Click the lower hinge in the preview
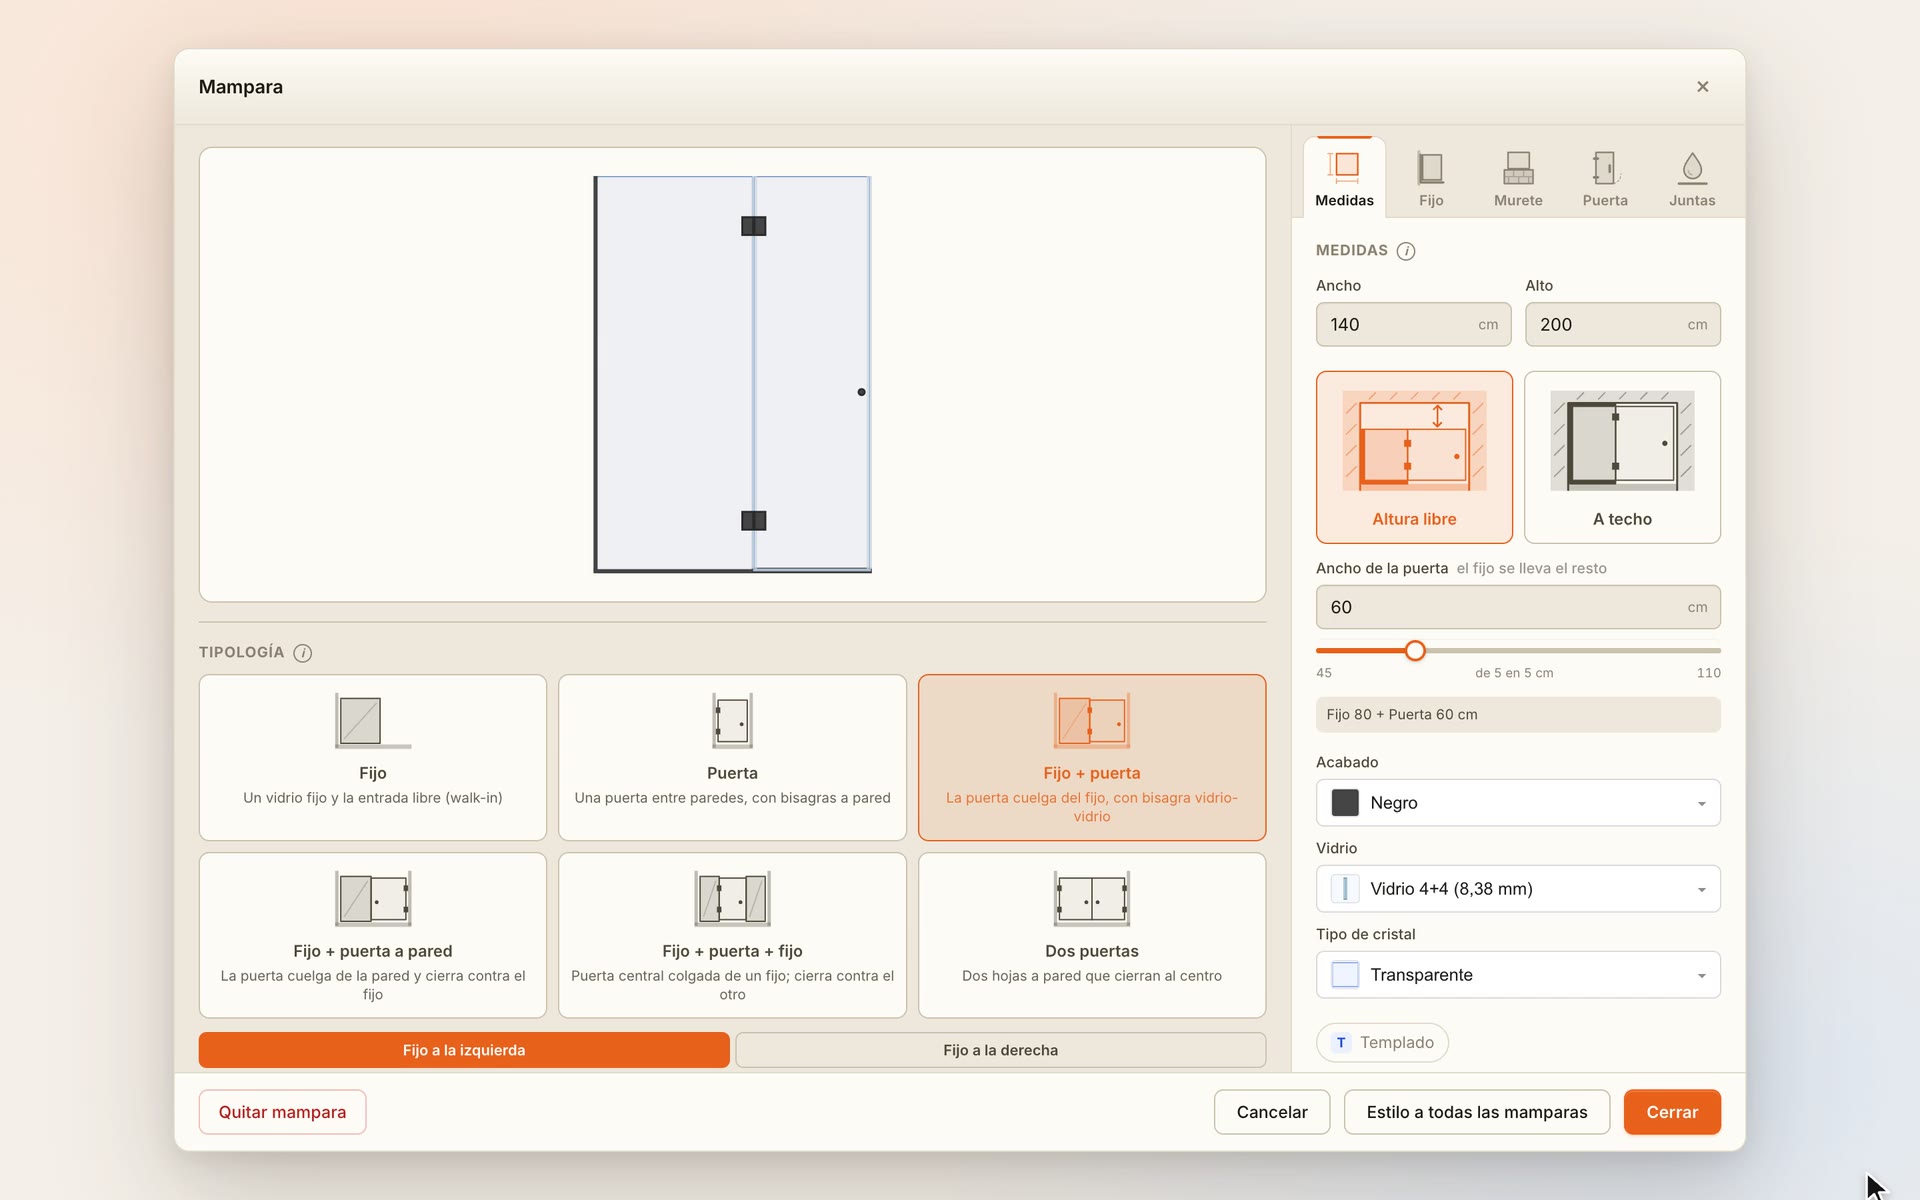This screenshot has height=1200, width=1920. click(753, 520)
